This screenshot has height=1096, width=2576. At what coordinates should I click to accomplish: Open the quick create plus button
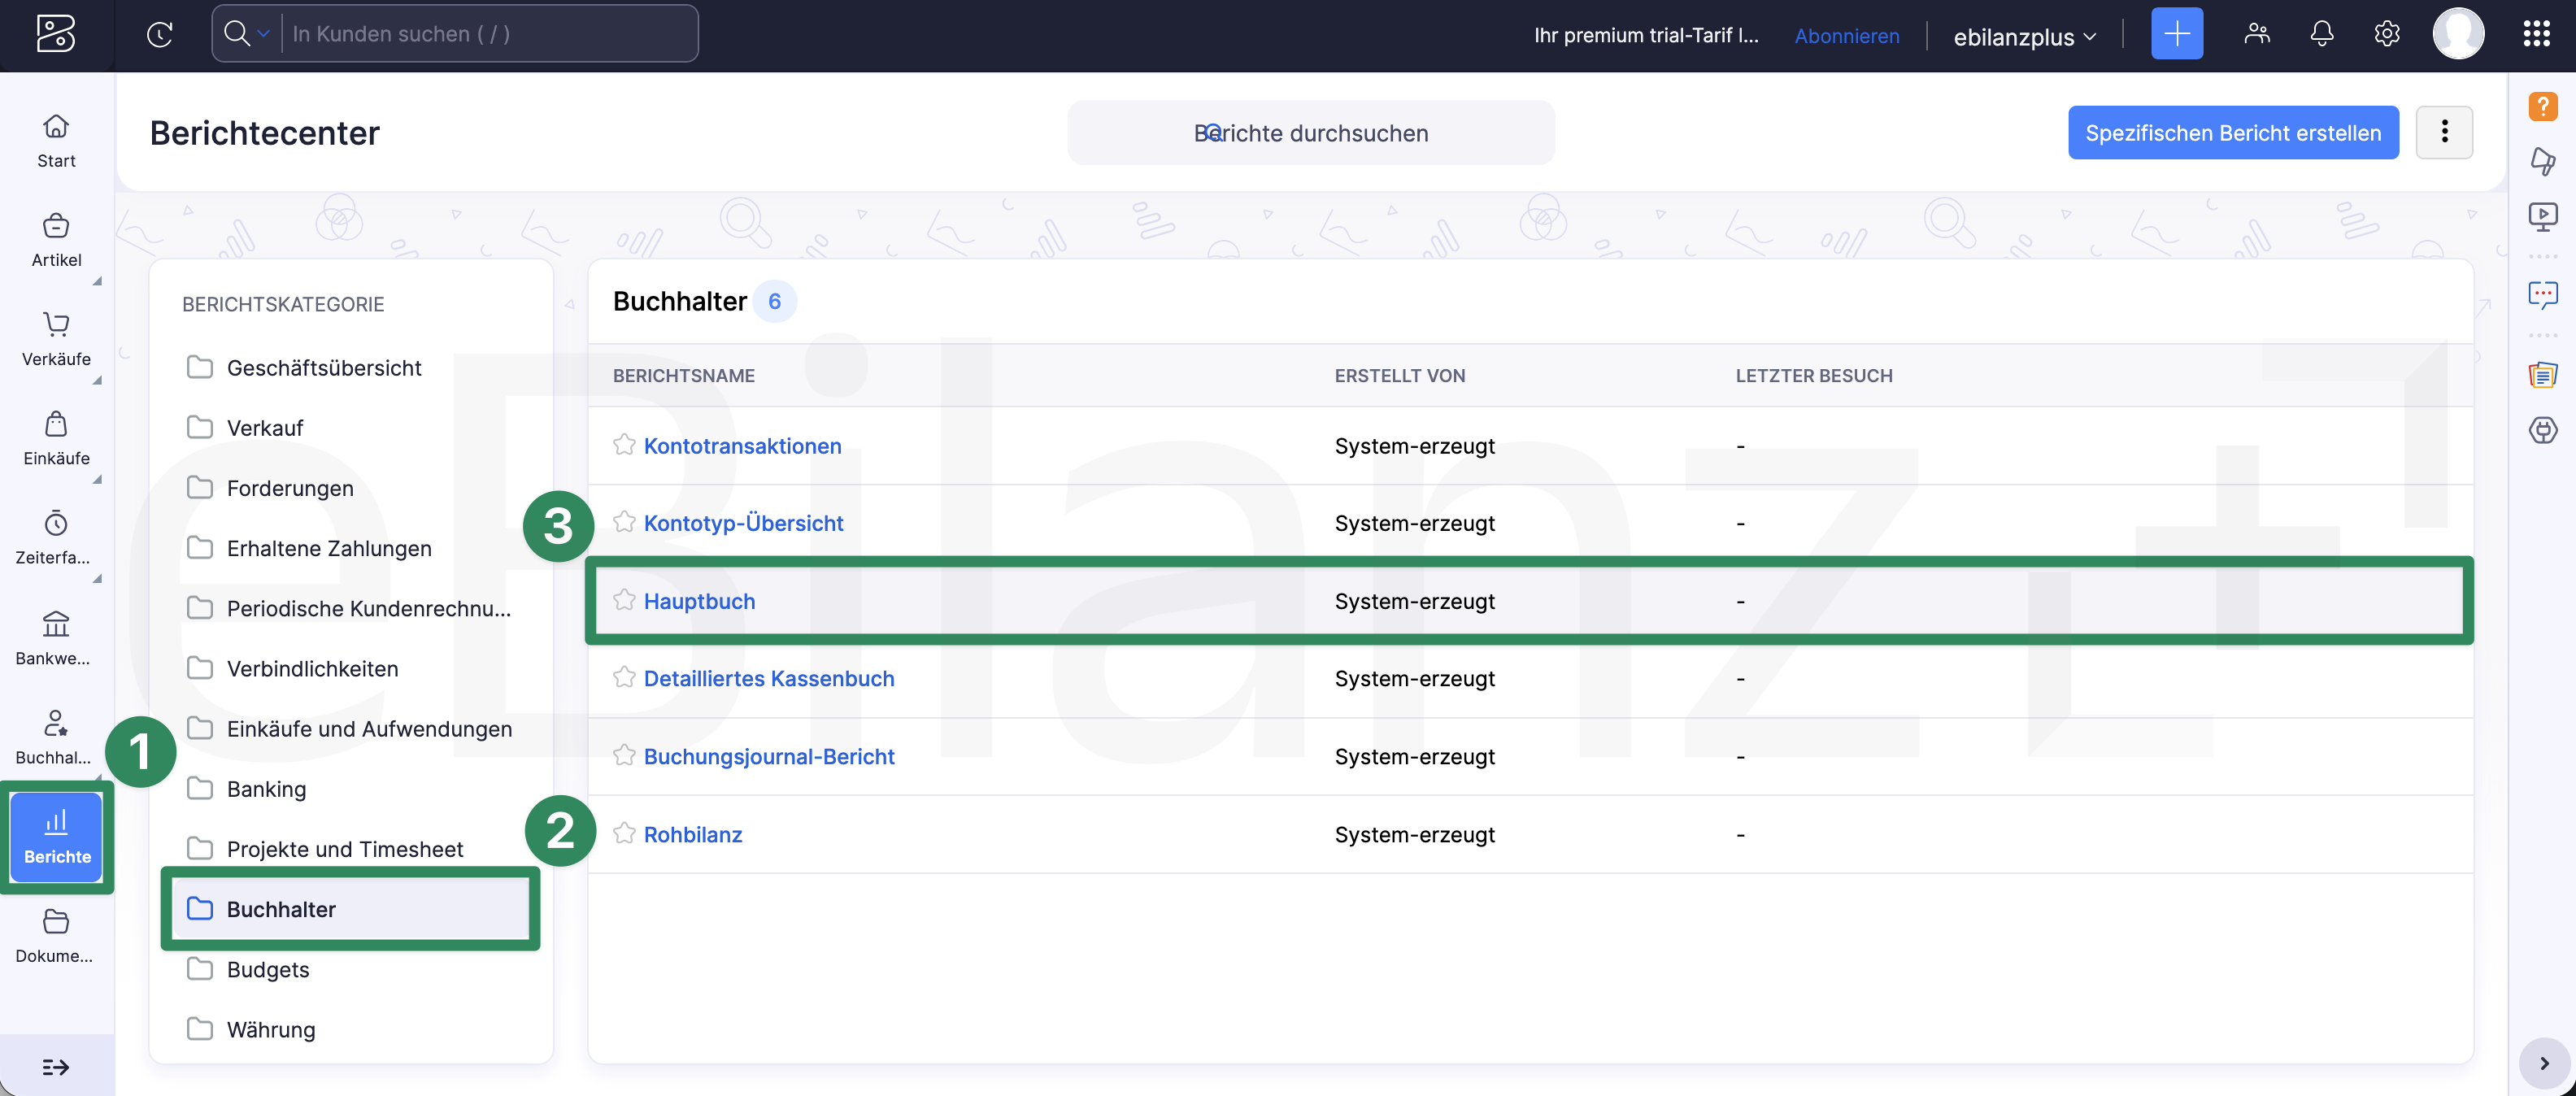pos(2176,34)
